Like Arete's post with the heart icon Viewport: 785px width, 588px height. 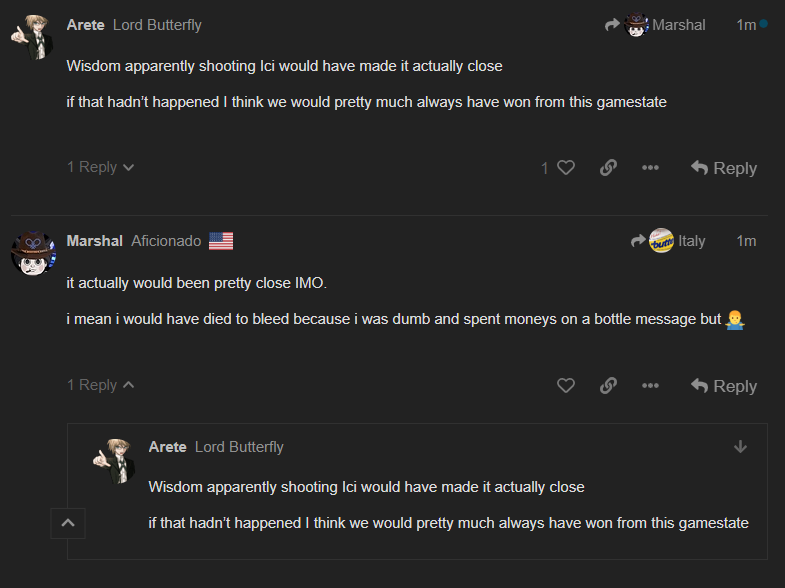(x=565, y=168)
